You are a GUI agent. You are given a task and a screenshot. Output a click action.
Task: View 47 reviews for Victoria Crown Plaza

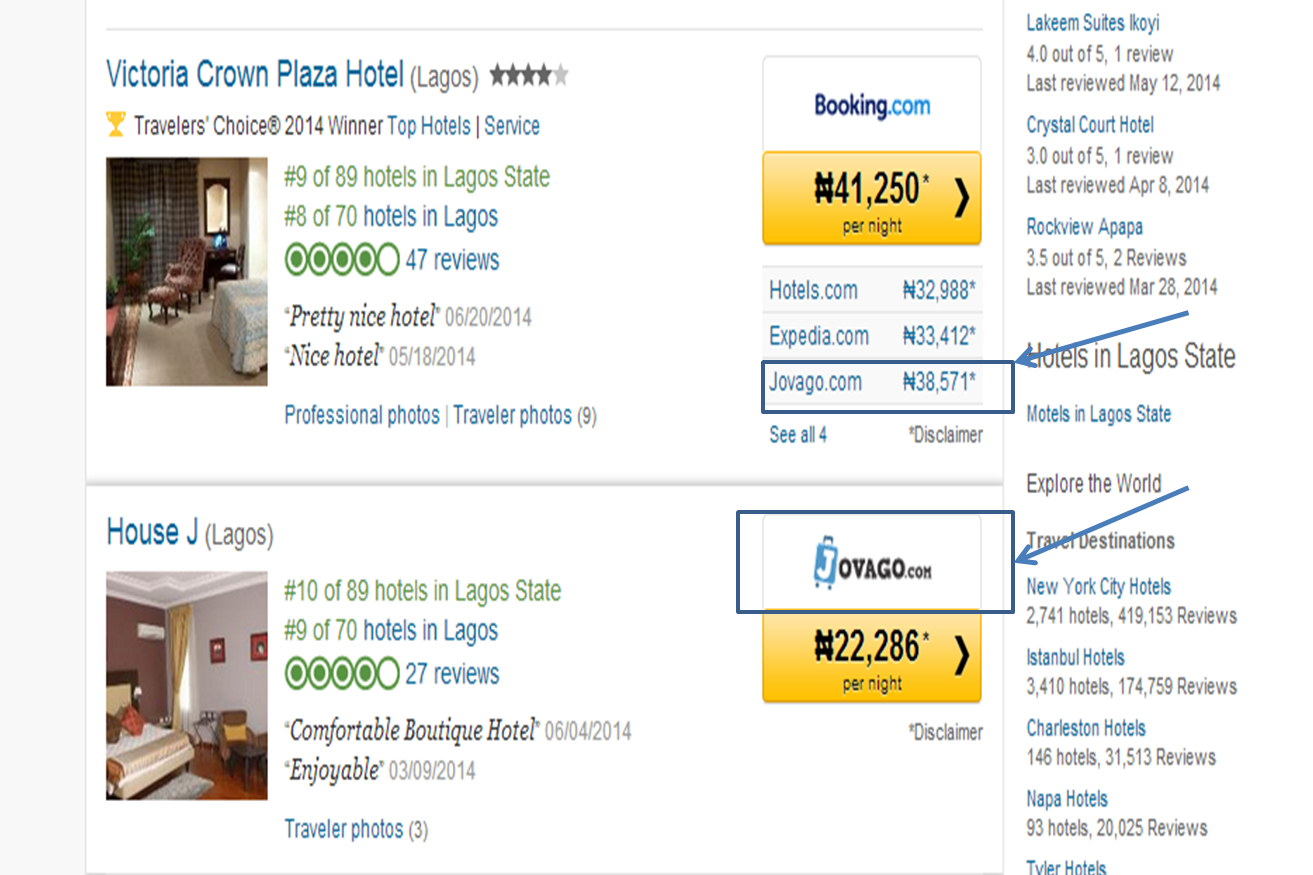click(x=452, y=260)
